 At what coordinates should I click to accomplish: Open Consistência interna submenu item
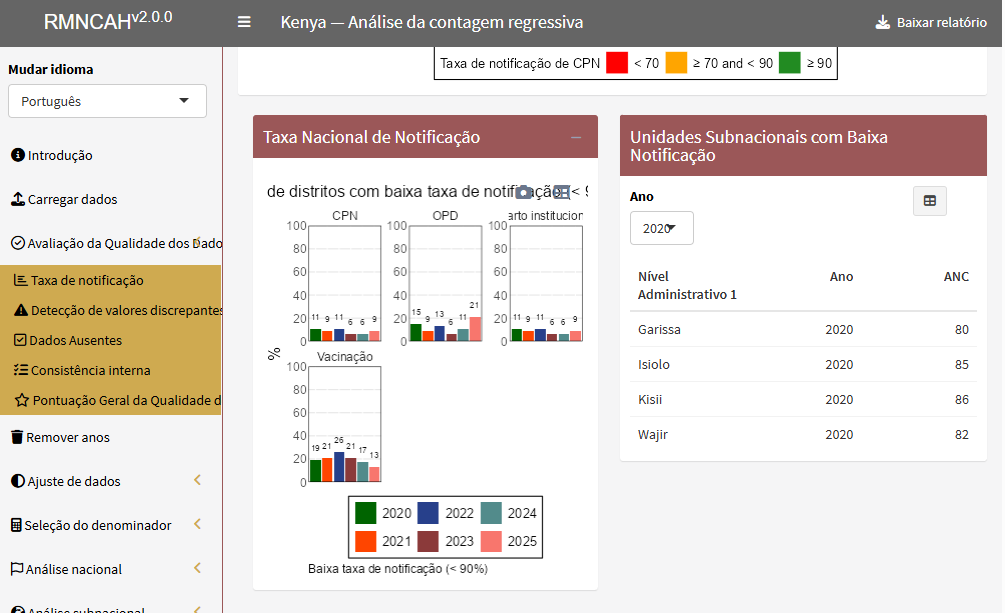pyautogui.click(x=90, y=371)
